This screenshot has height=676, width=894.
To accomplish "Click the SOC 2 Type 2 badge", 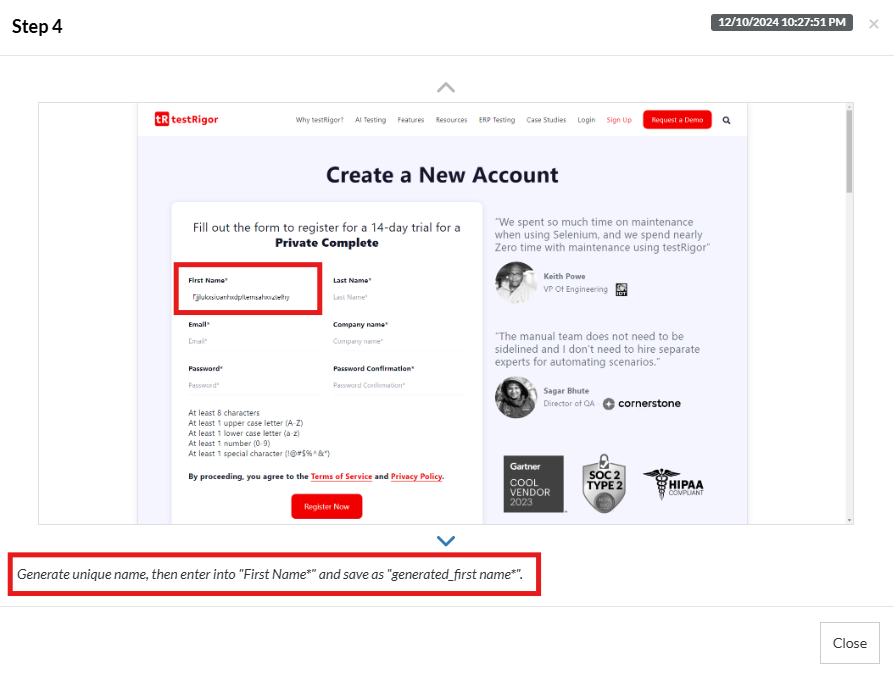I will 603,484.
